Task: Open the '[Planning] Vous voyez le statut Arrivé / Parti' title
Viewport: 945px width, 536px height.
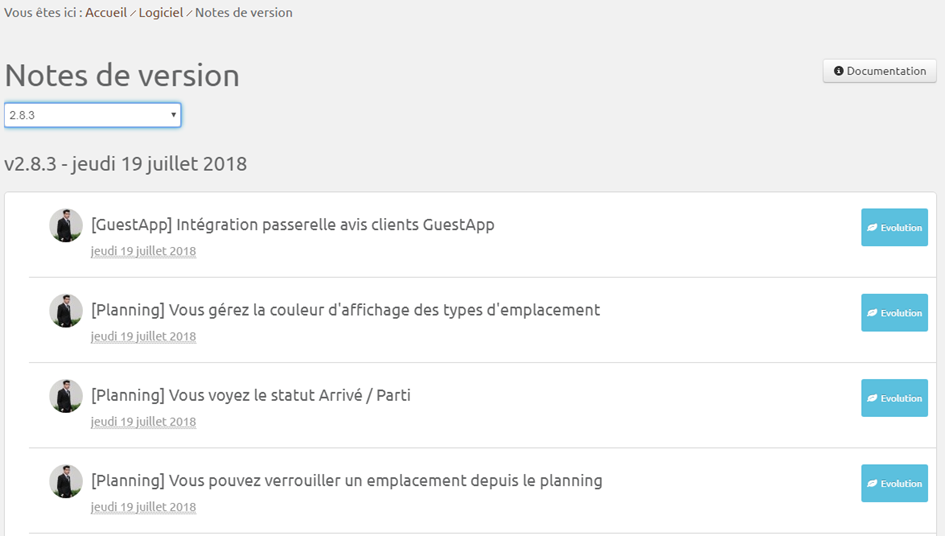Action: tap(250, 395)
